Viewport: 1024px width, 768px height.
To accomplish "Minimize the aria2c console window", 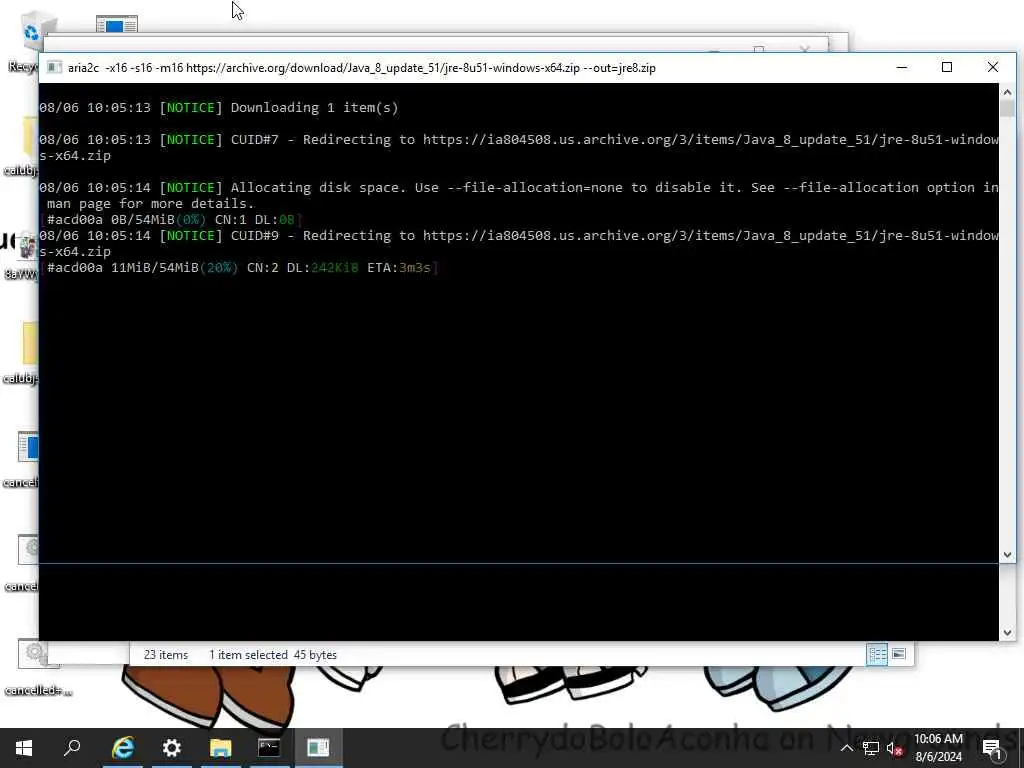I will 902,67.
